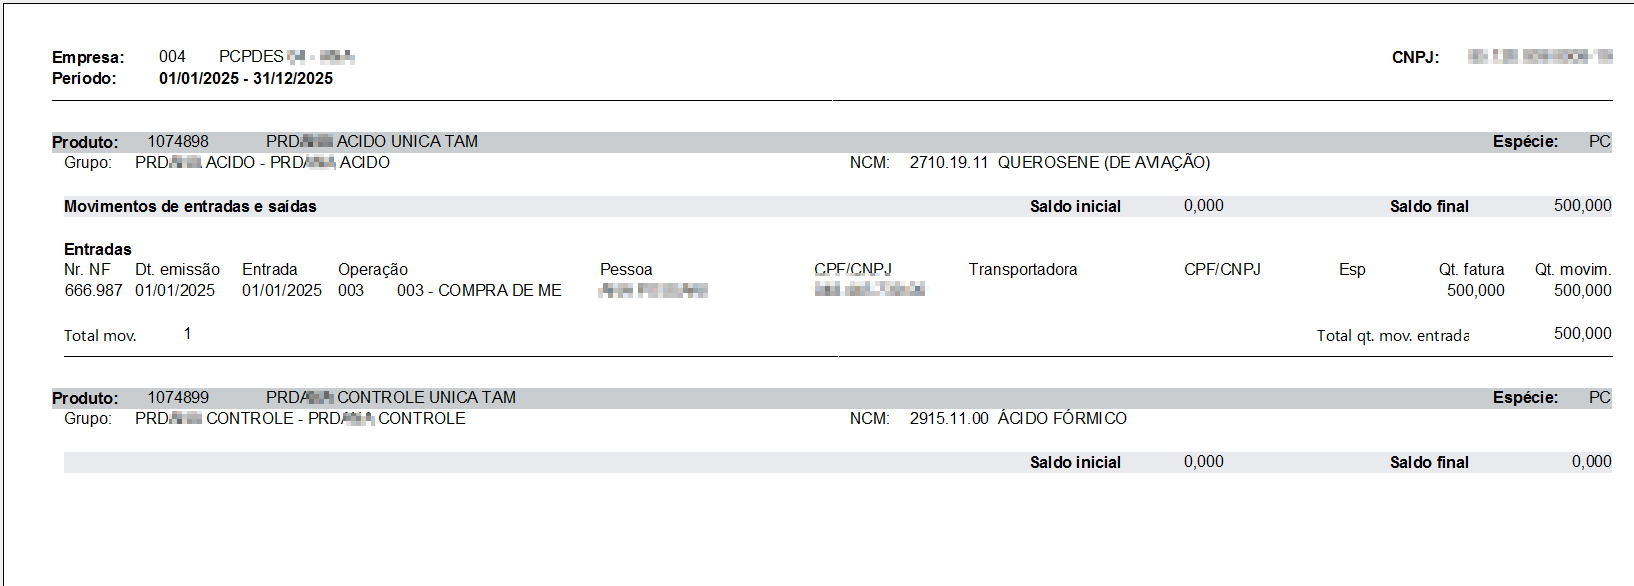This screenshot has width=1634, height=586.
Task: Click the Entradas section heading
Action: 98,249
